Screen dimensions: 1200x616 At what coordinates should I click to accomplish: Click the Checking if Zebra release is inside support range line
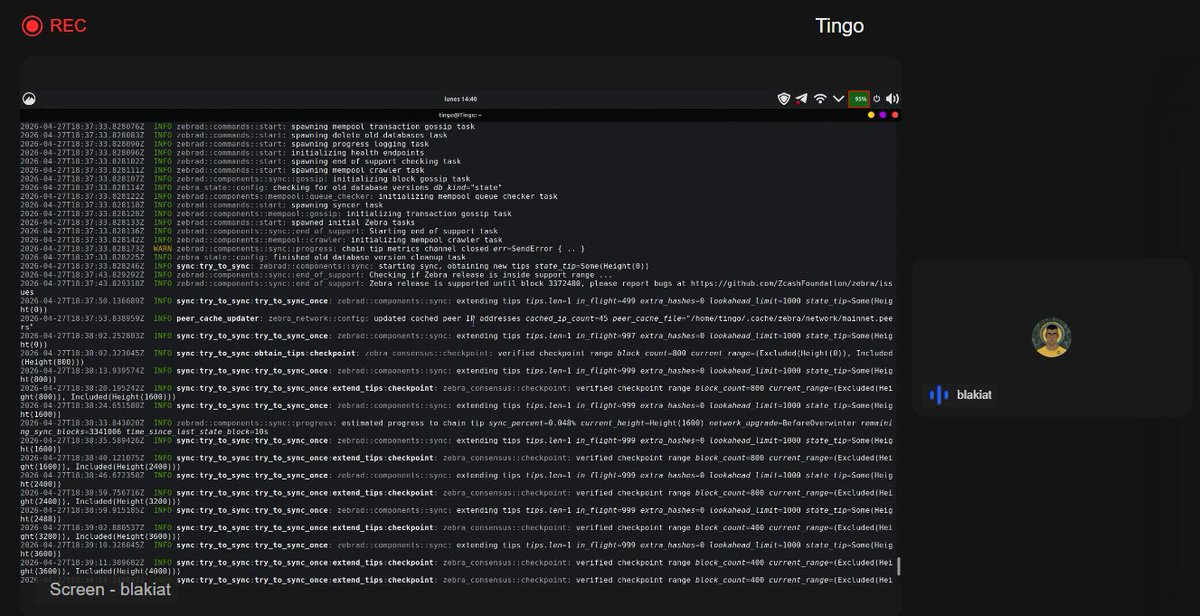click(316, 274)
